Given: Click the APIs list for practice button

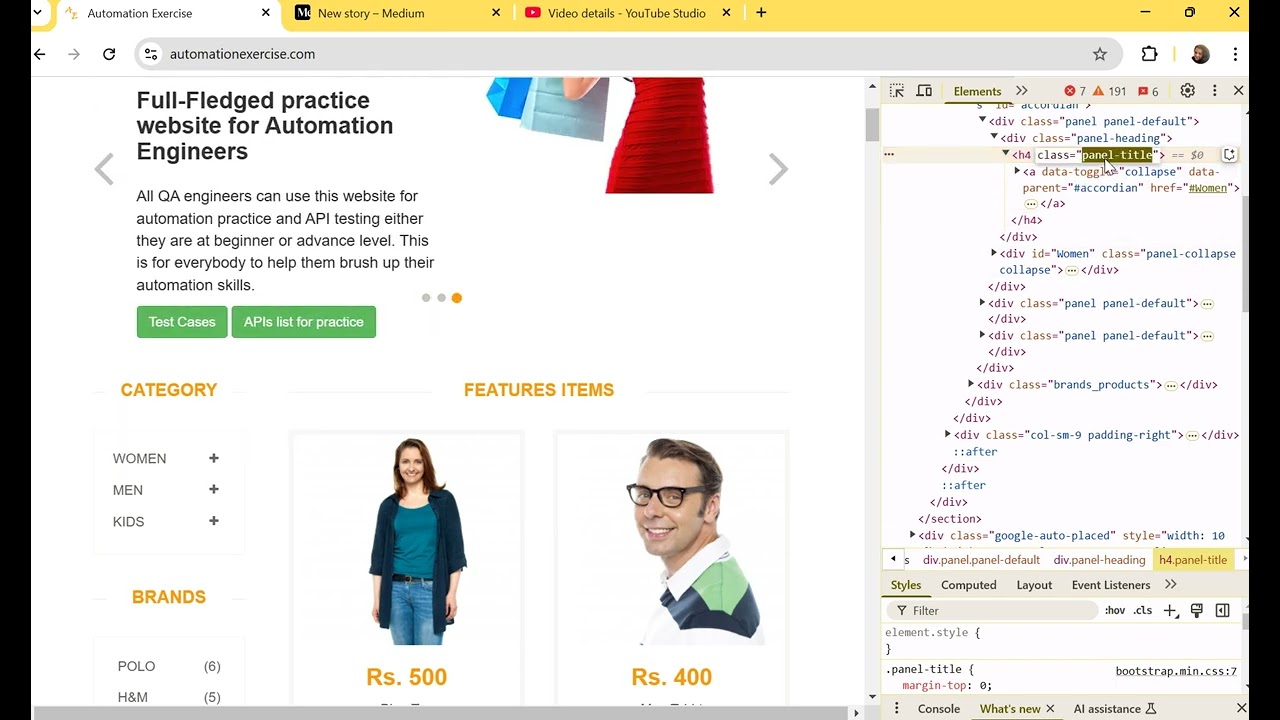Looking at the screenshot, I should pyautogui.click(x=303, y=322).
